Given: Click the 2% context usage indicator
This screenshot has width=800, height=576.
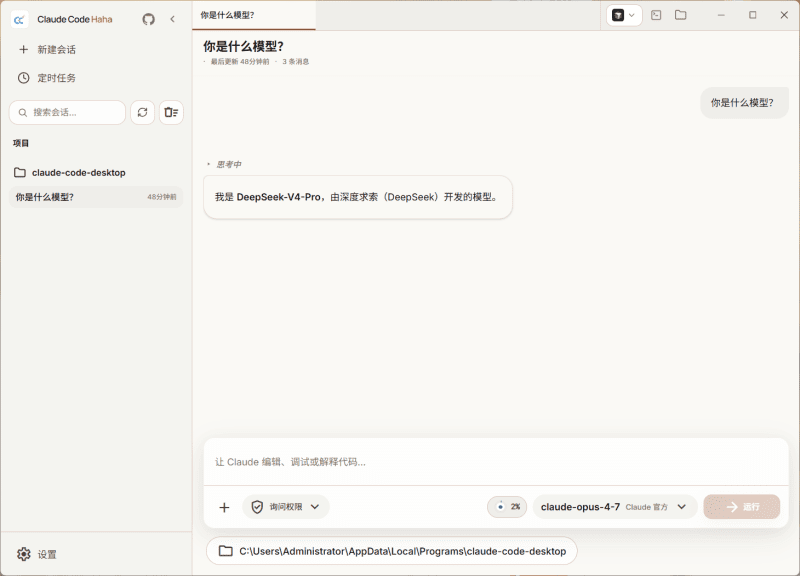Looking at the screenshot, I should coord(507,507).
